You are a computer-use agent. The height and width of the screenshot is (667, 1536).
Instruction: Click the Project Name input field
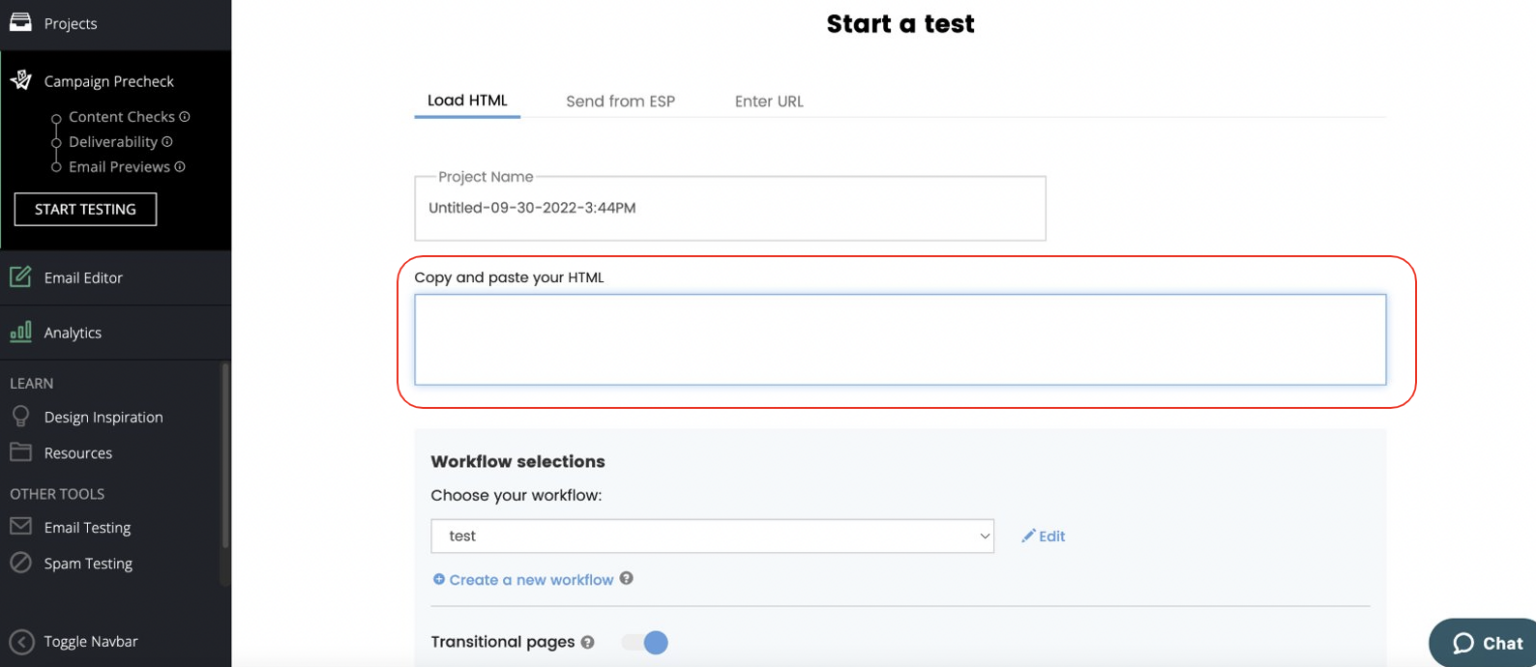pyautogui.click(x=730, y=208)
